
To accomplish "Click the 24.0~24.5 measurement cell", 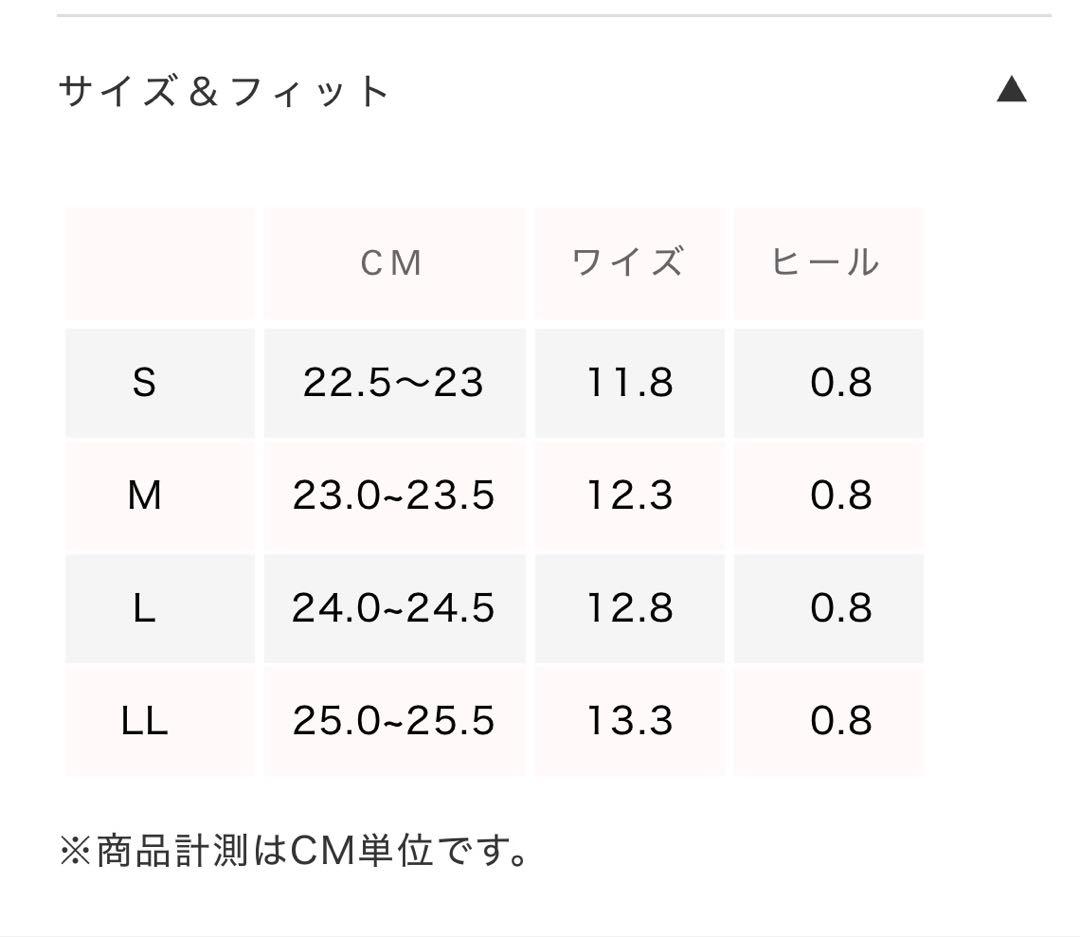I will 392,608.
